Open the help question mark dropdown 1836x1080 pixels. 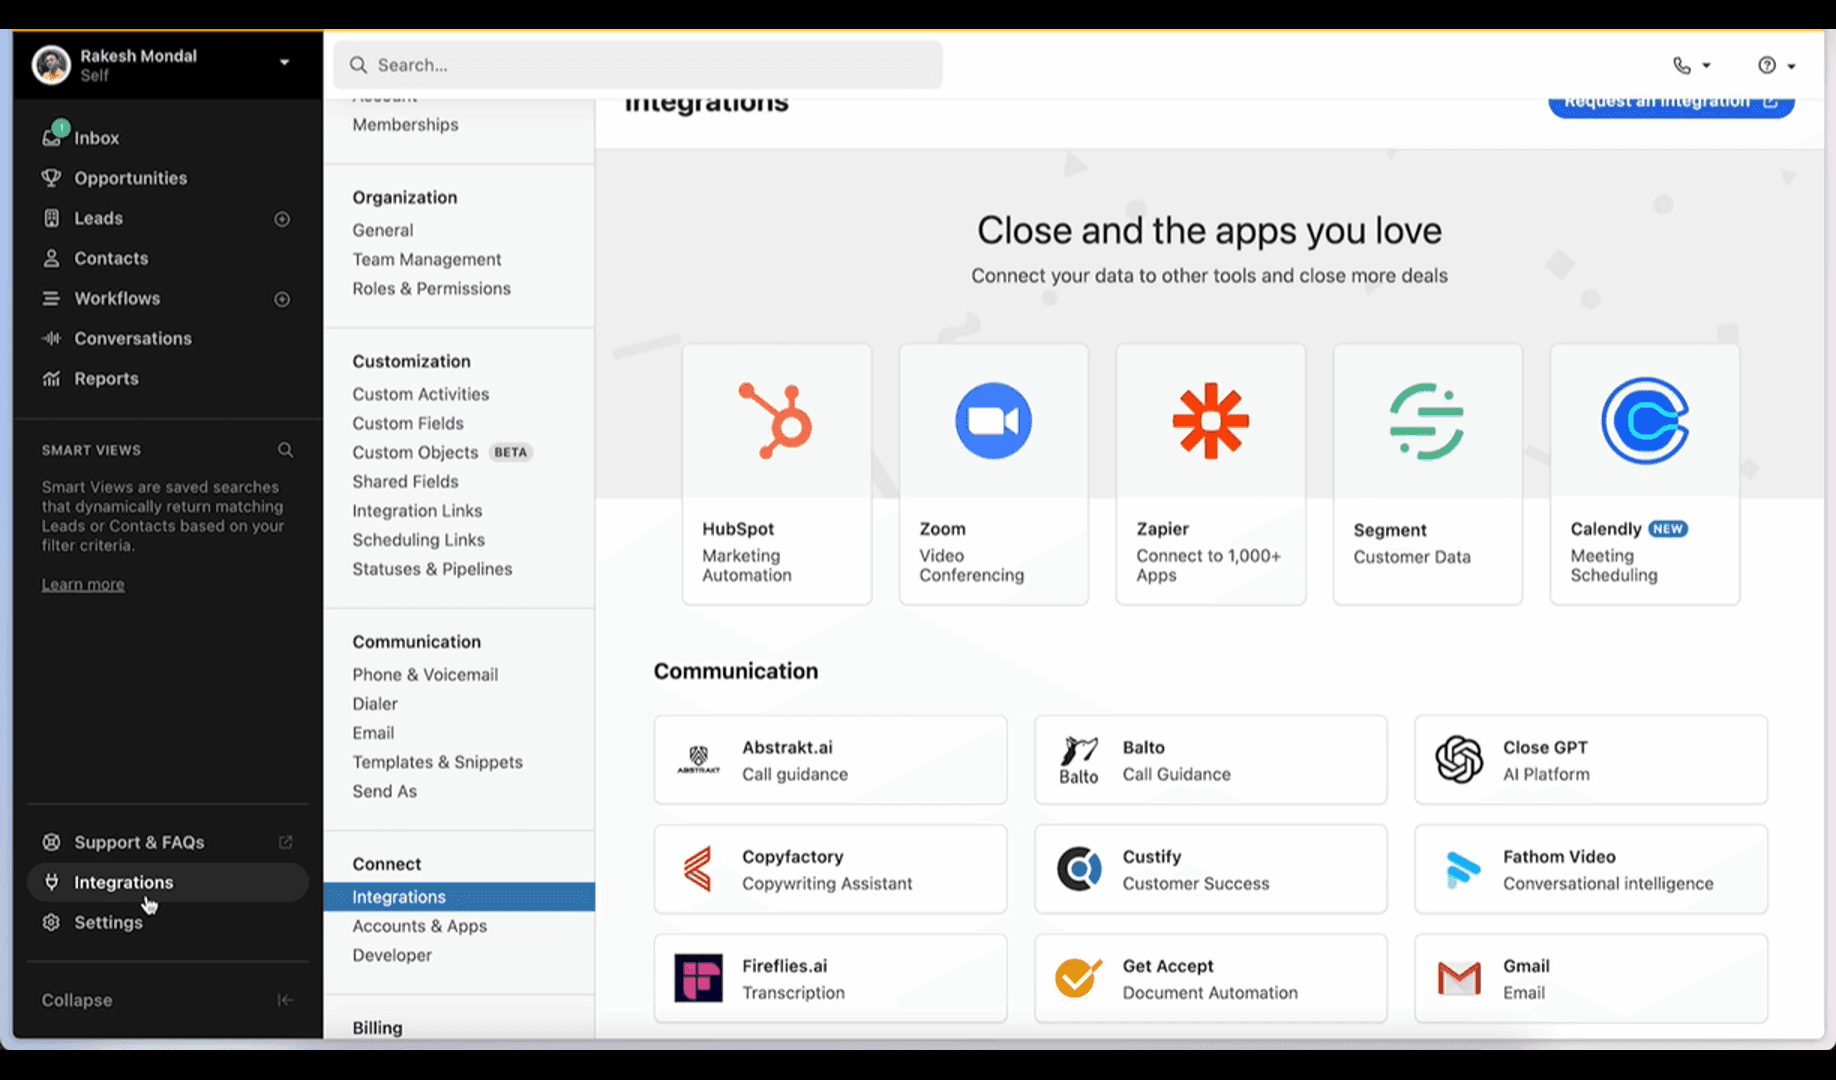point(1777,65)
